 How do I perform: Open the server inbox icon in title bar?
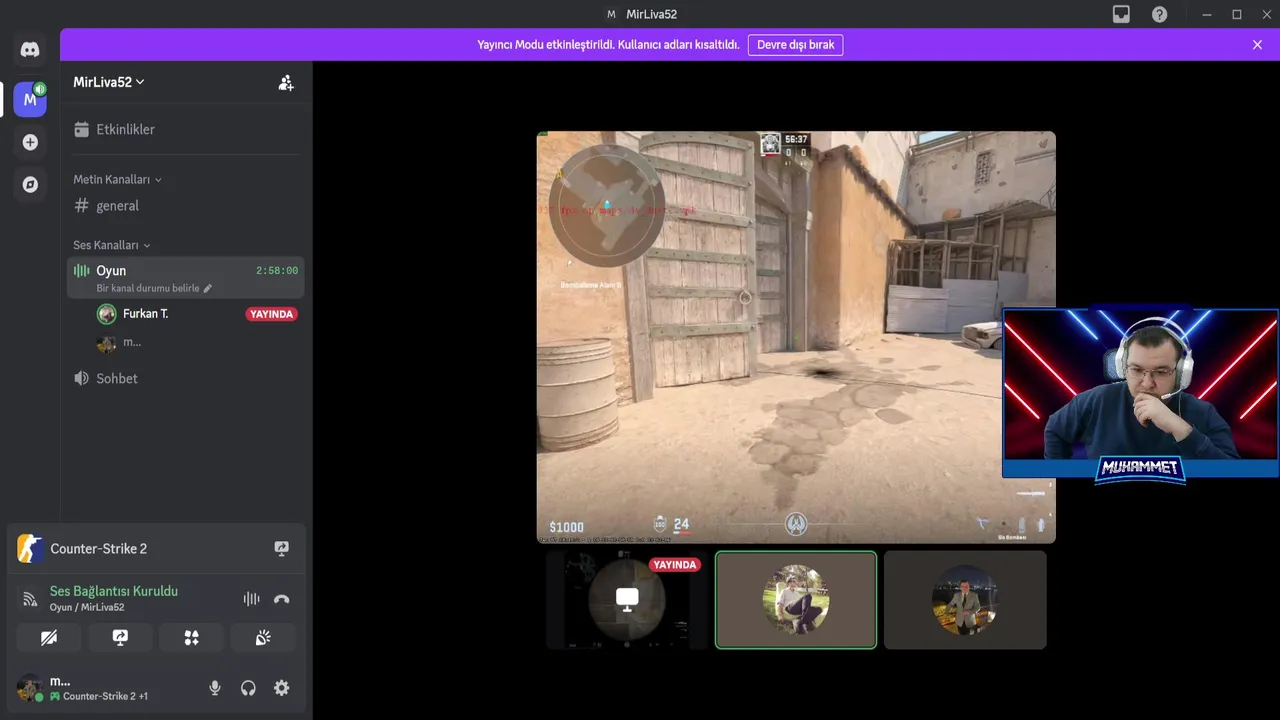click(x=1122, y=14)
